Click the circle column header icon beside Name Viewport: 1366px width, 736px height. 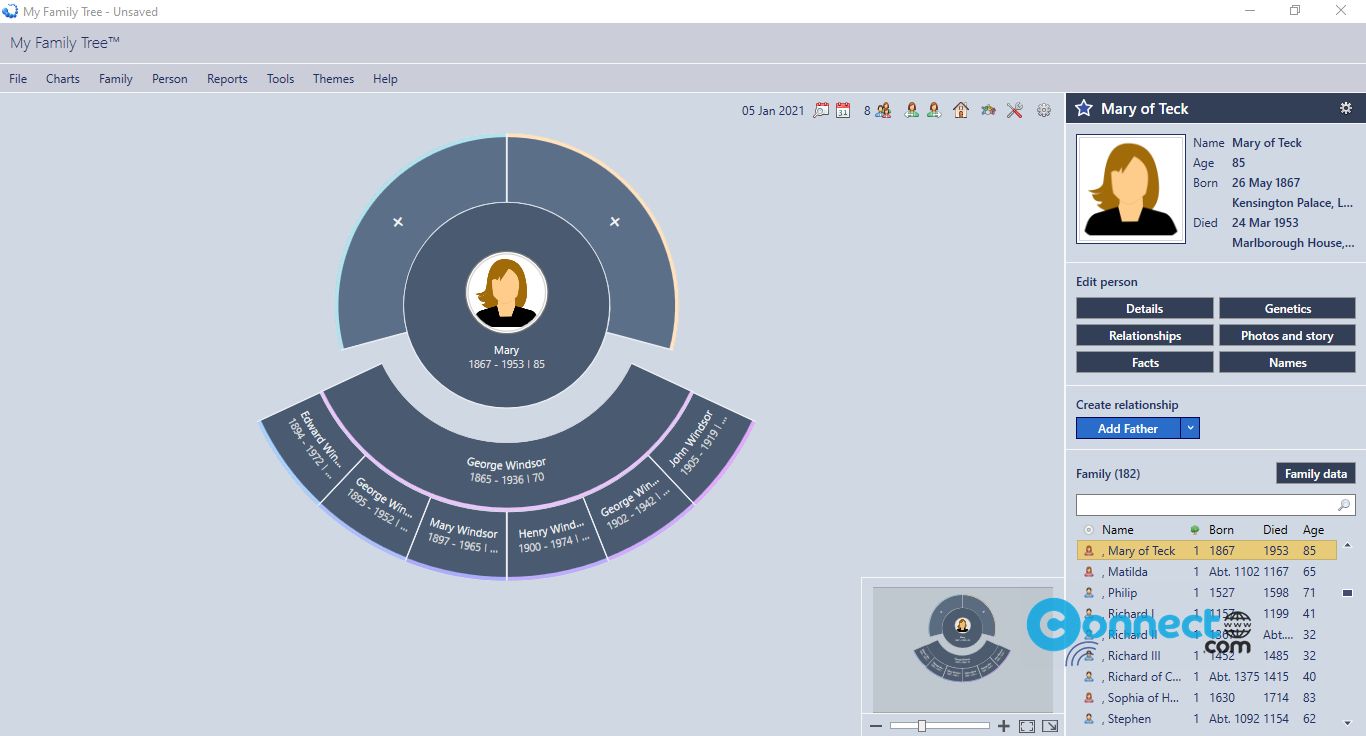[1089, 530]
